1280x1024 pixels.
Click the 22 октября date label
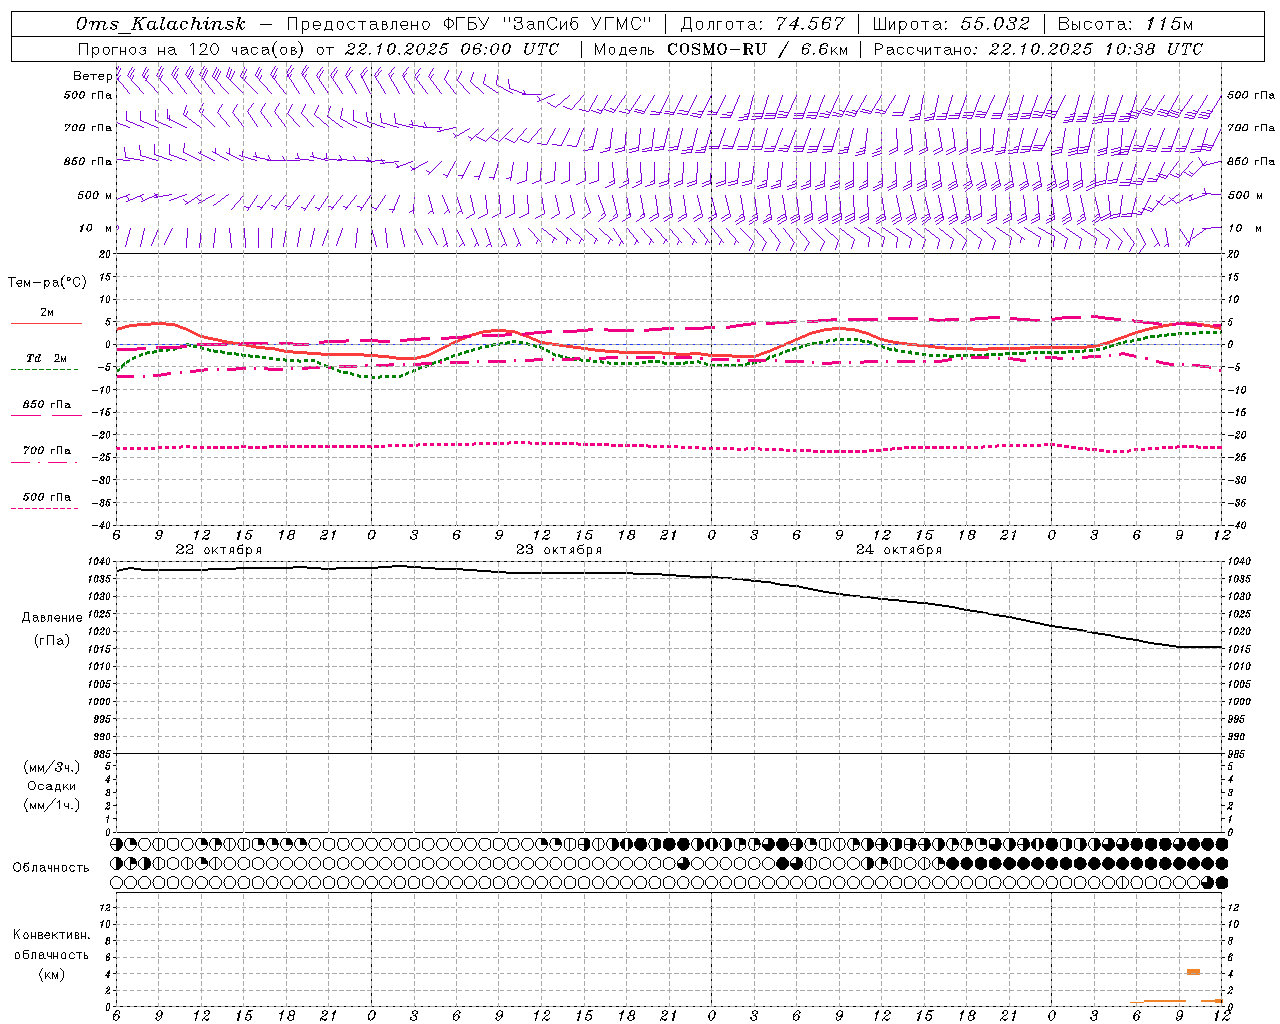(x=219, y=550)
